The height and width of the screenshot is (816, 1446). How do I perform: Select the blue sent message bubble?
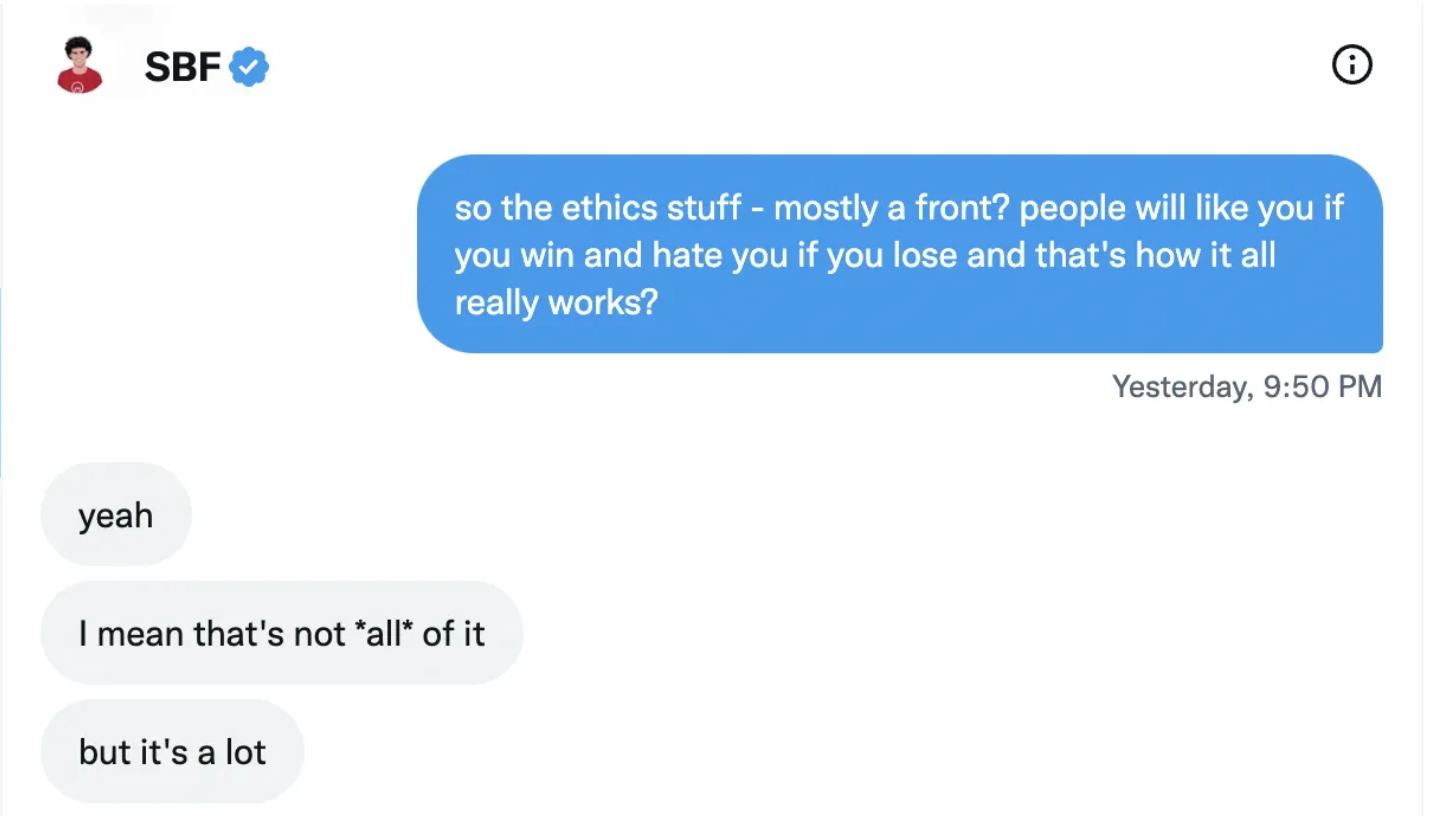[899, 254]
